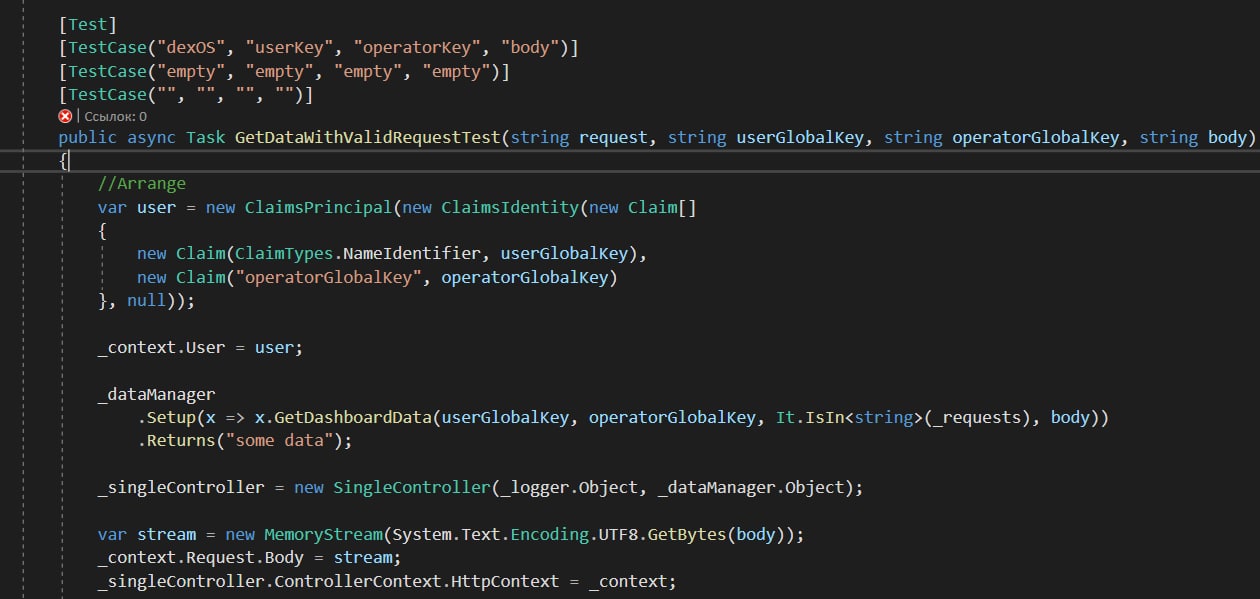Click the ClaimsIdentity type name

pos(510,208)
